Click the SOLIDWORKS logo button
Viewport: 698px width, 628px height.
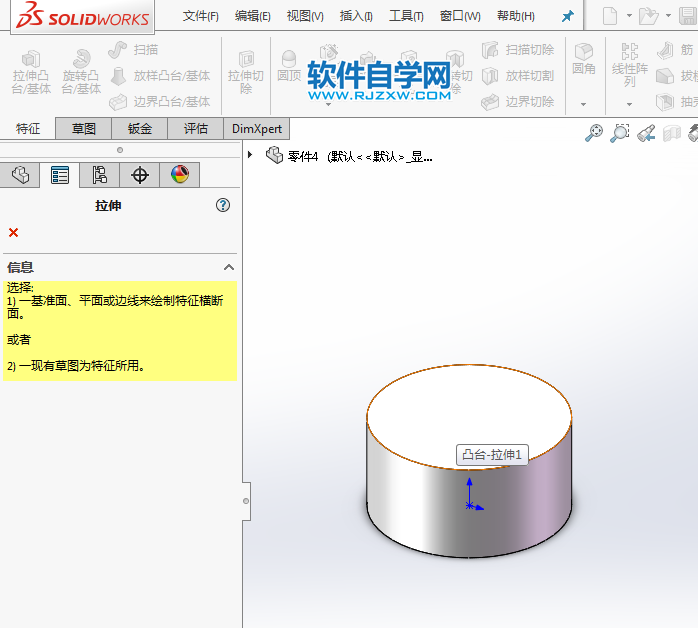pos(82,16)
